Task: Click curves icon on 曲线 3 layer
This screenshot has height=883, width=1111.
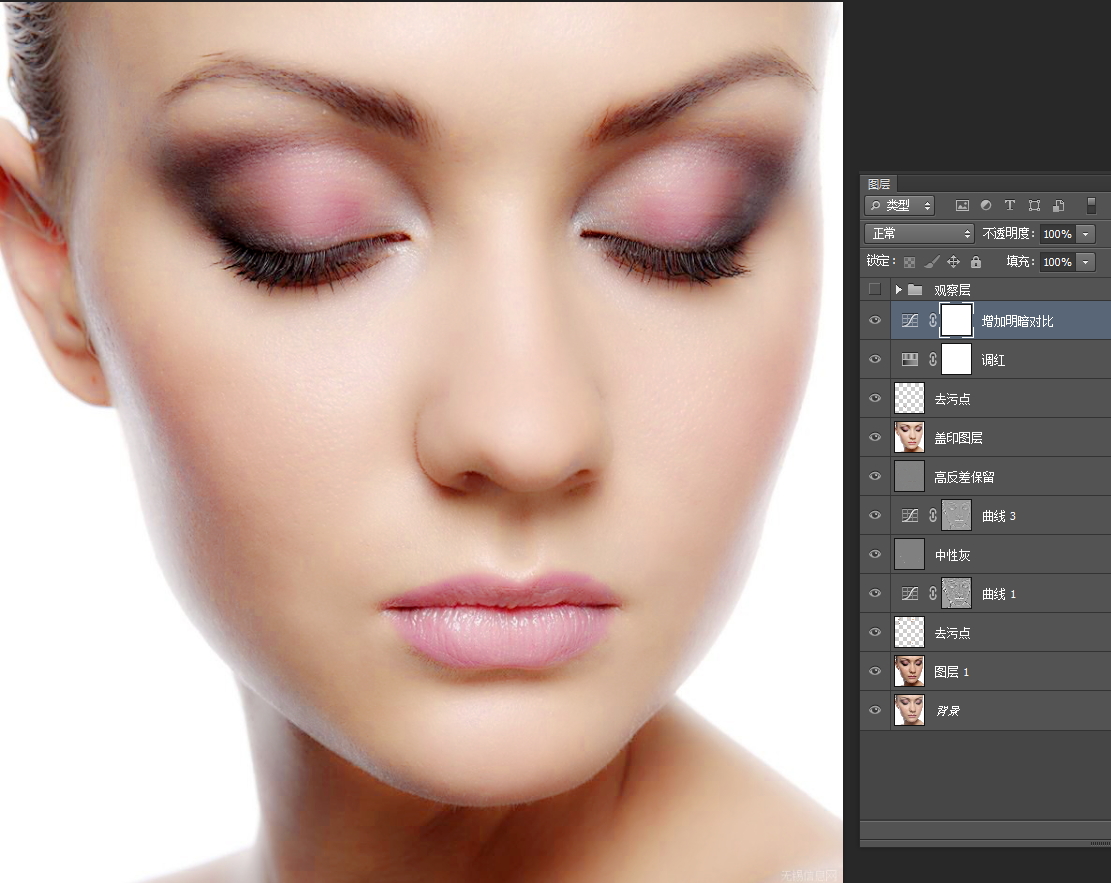Action: coord(910,515)
